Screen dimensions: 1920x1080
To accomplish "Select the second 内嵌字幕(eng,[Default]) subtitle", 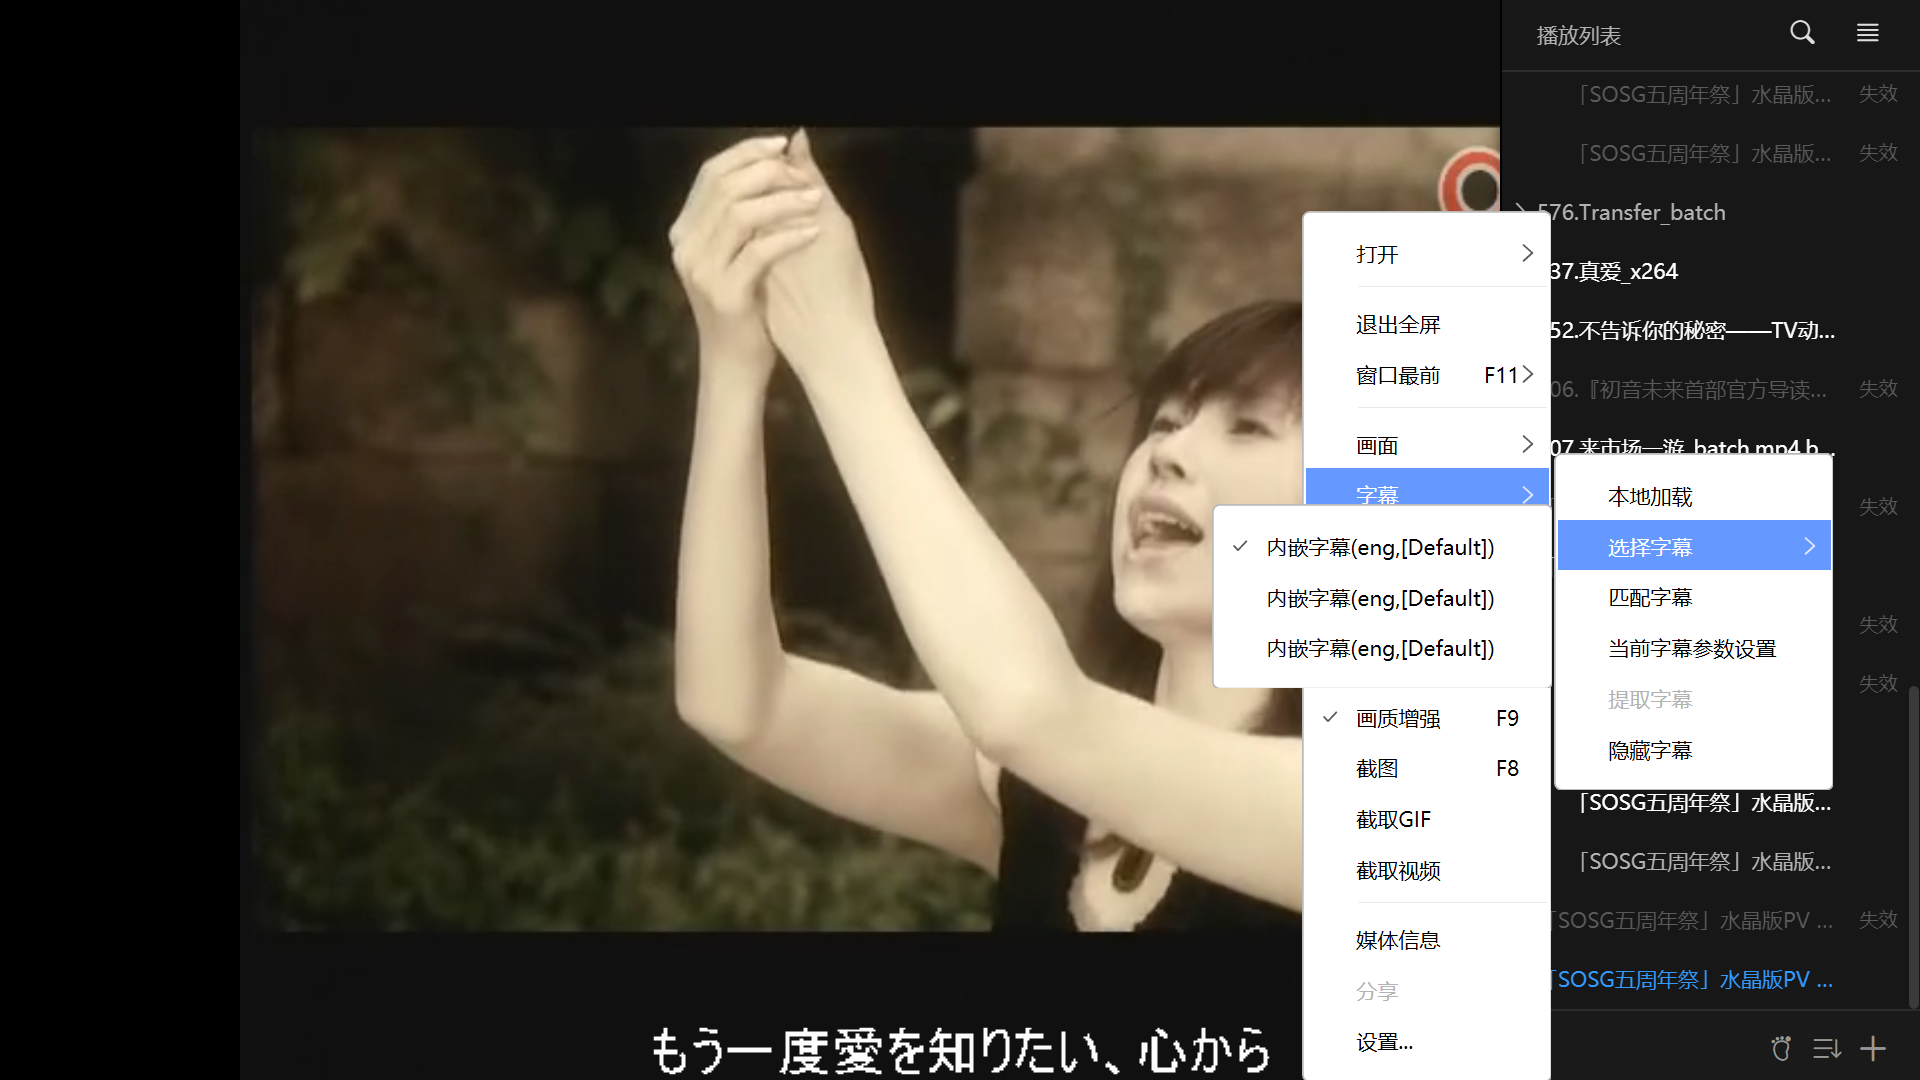I will (1380, 597).
